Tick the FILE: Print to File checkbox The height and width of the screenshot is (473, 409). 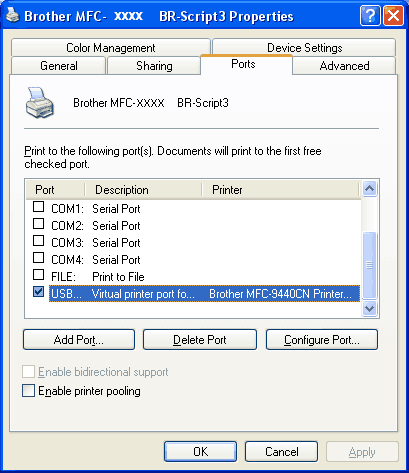pyautogui.click(x=39, y=275)
